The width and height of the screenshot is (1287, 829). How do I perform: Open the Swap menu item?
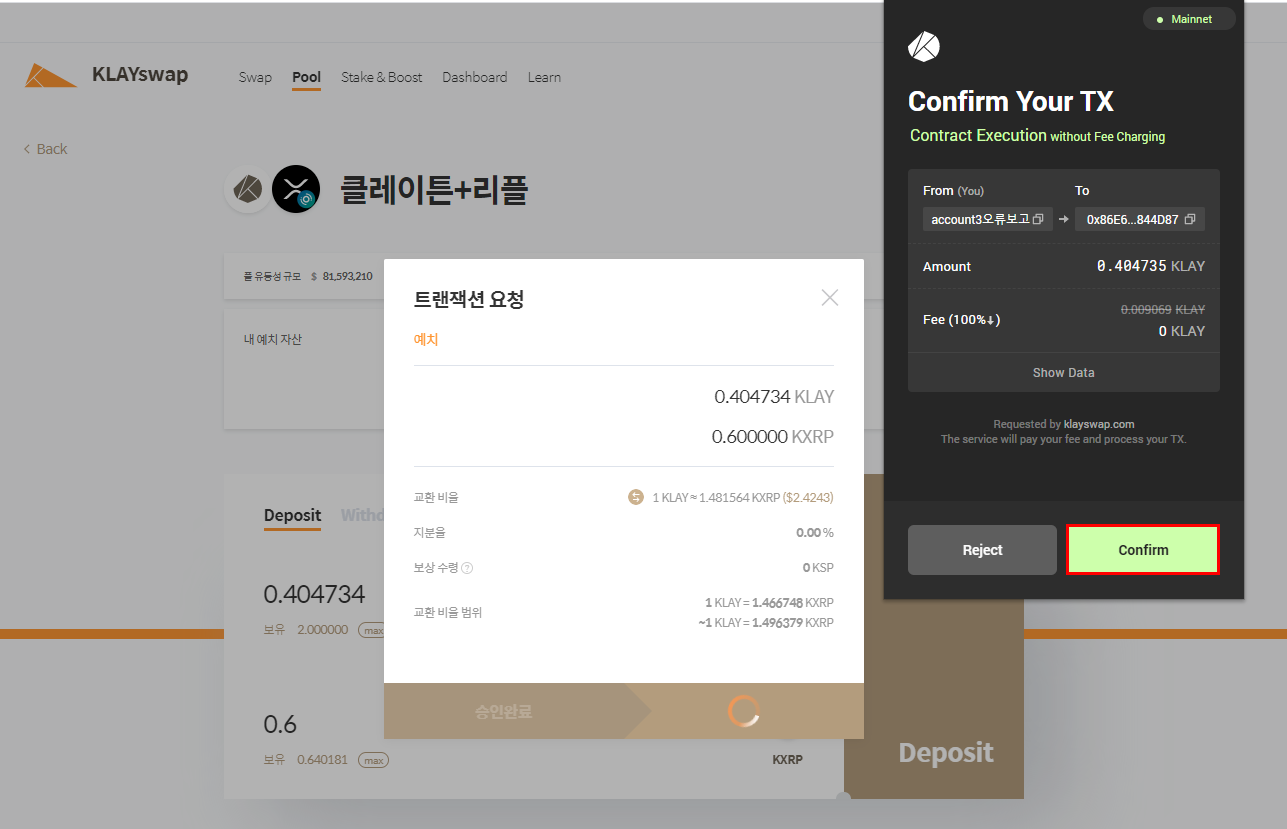[255, 77]
